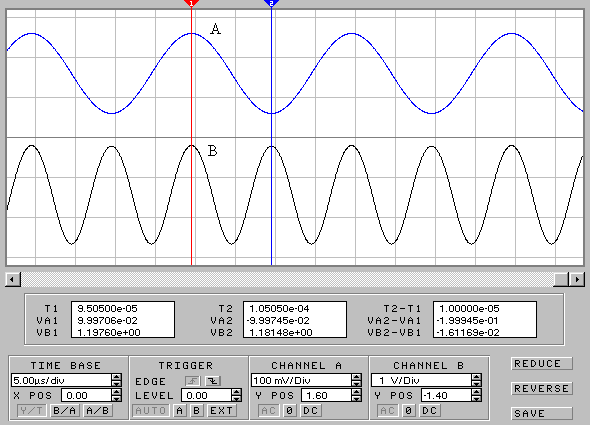Increase the time base value

click(x=117, y=377)
